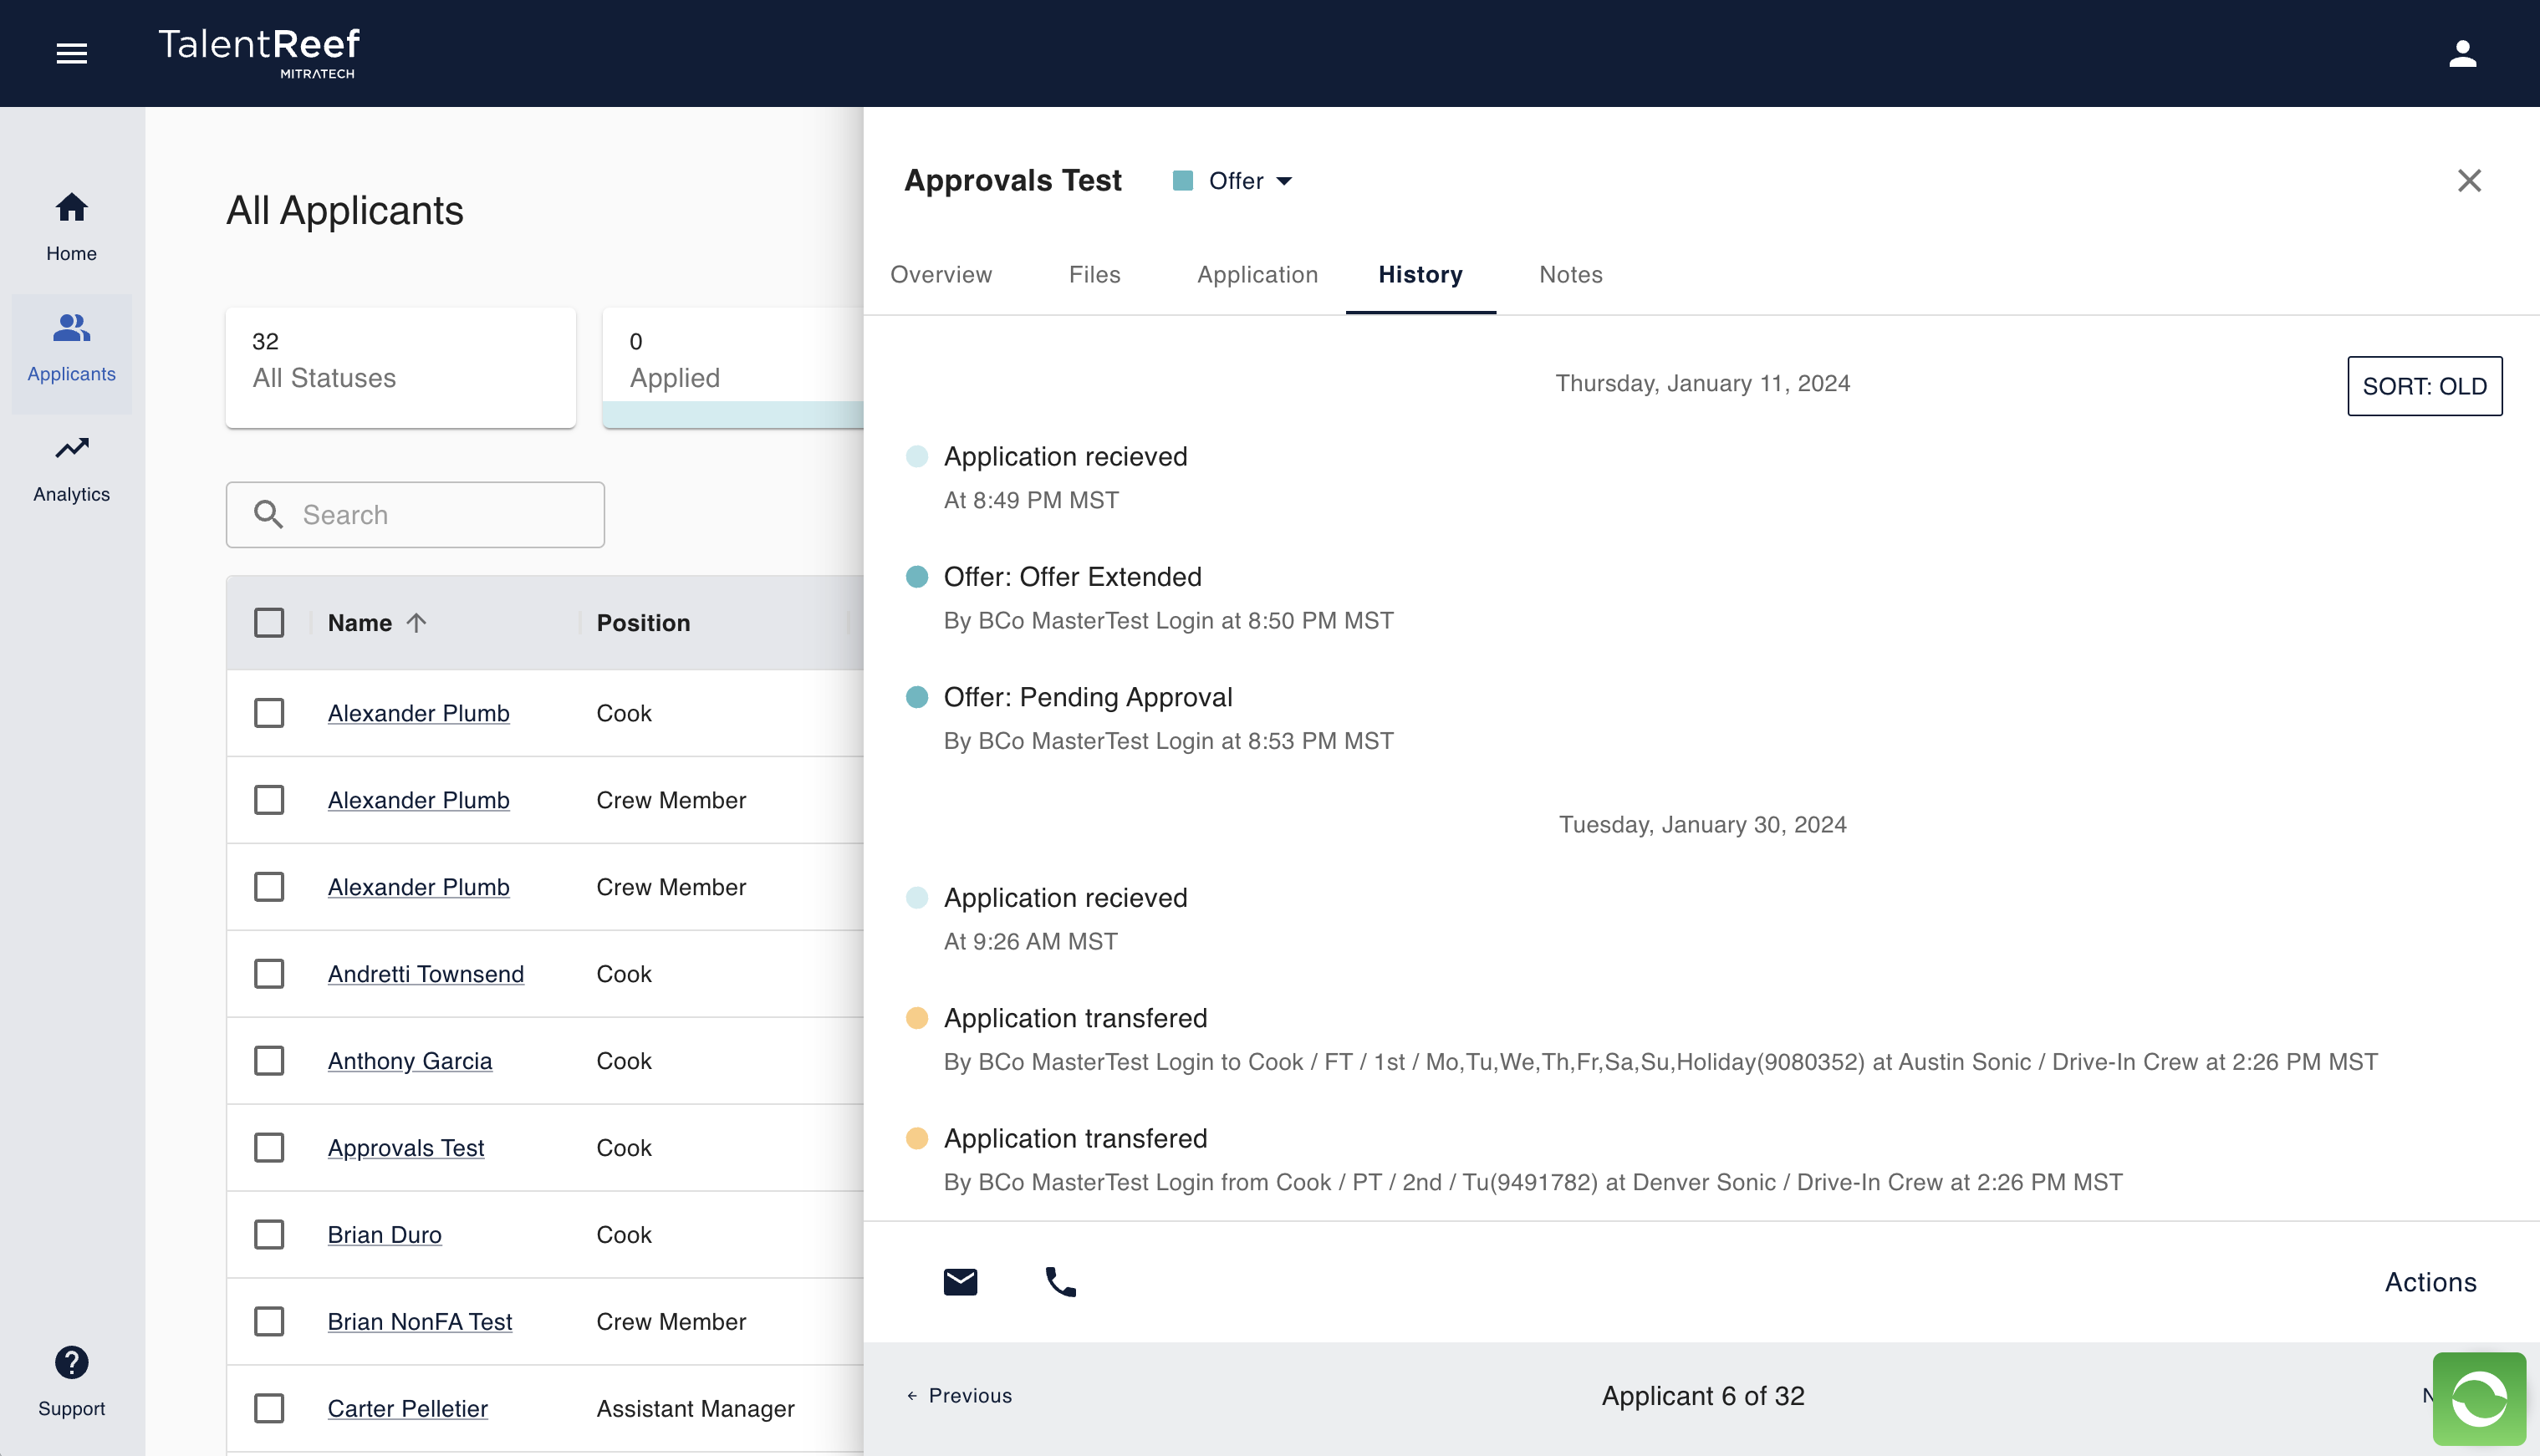Image resolution: width=2540 pixels, height=1456 pixels.
Task: Check the Anthony Garcia row checkbox
Action: click(x=269, y=1061)
